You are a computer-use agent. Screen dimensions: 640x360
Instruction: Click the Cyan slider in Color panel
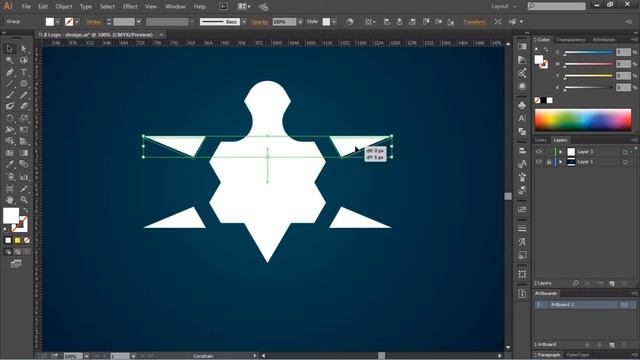(x=588, y=52)
